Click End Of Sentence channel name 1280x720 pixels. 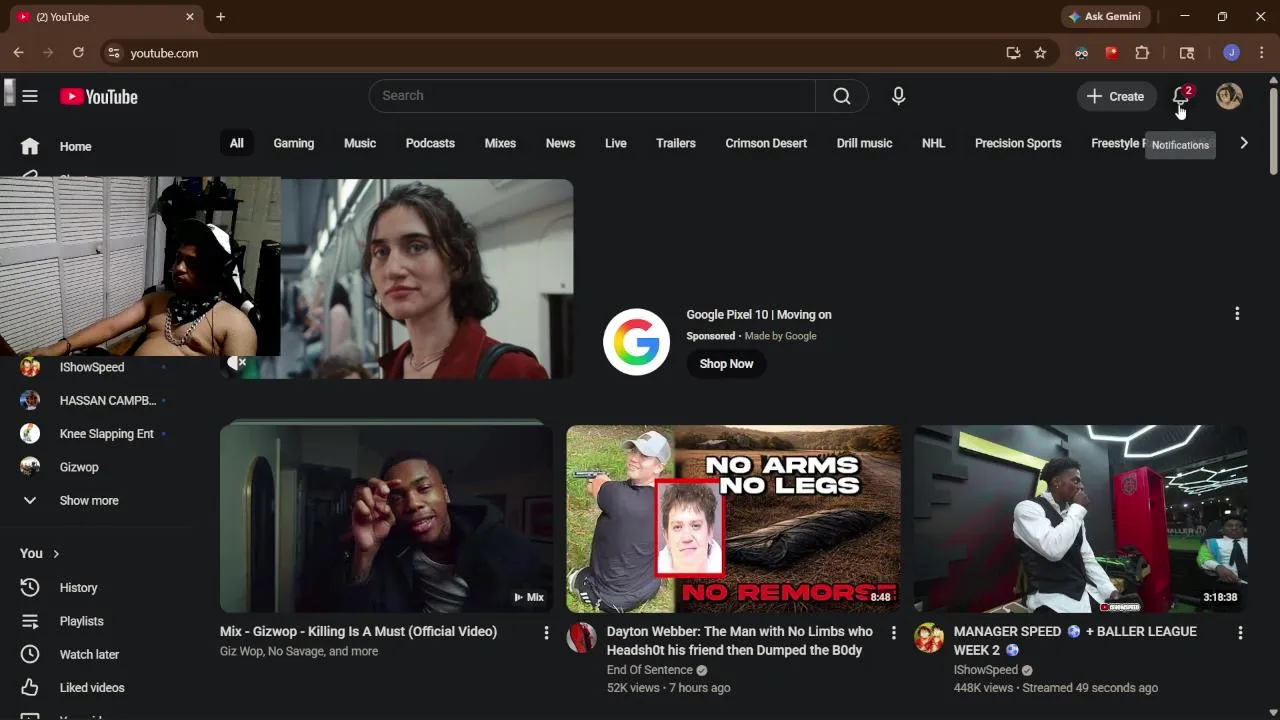tap(649, 670)
